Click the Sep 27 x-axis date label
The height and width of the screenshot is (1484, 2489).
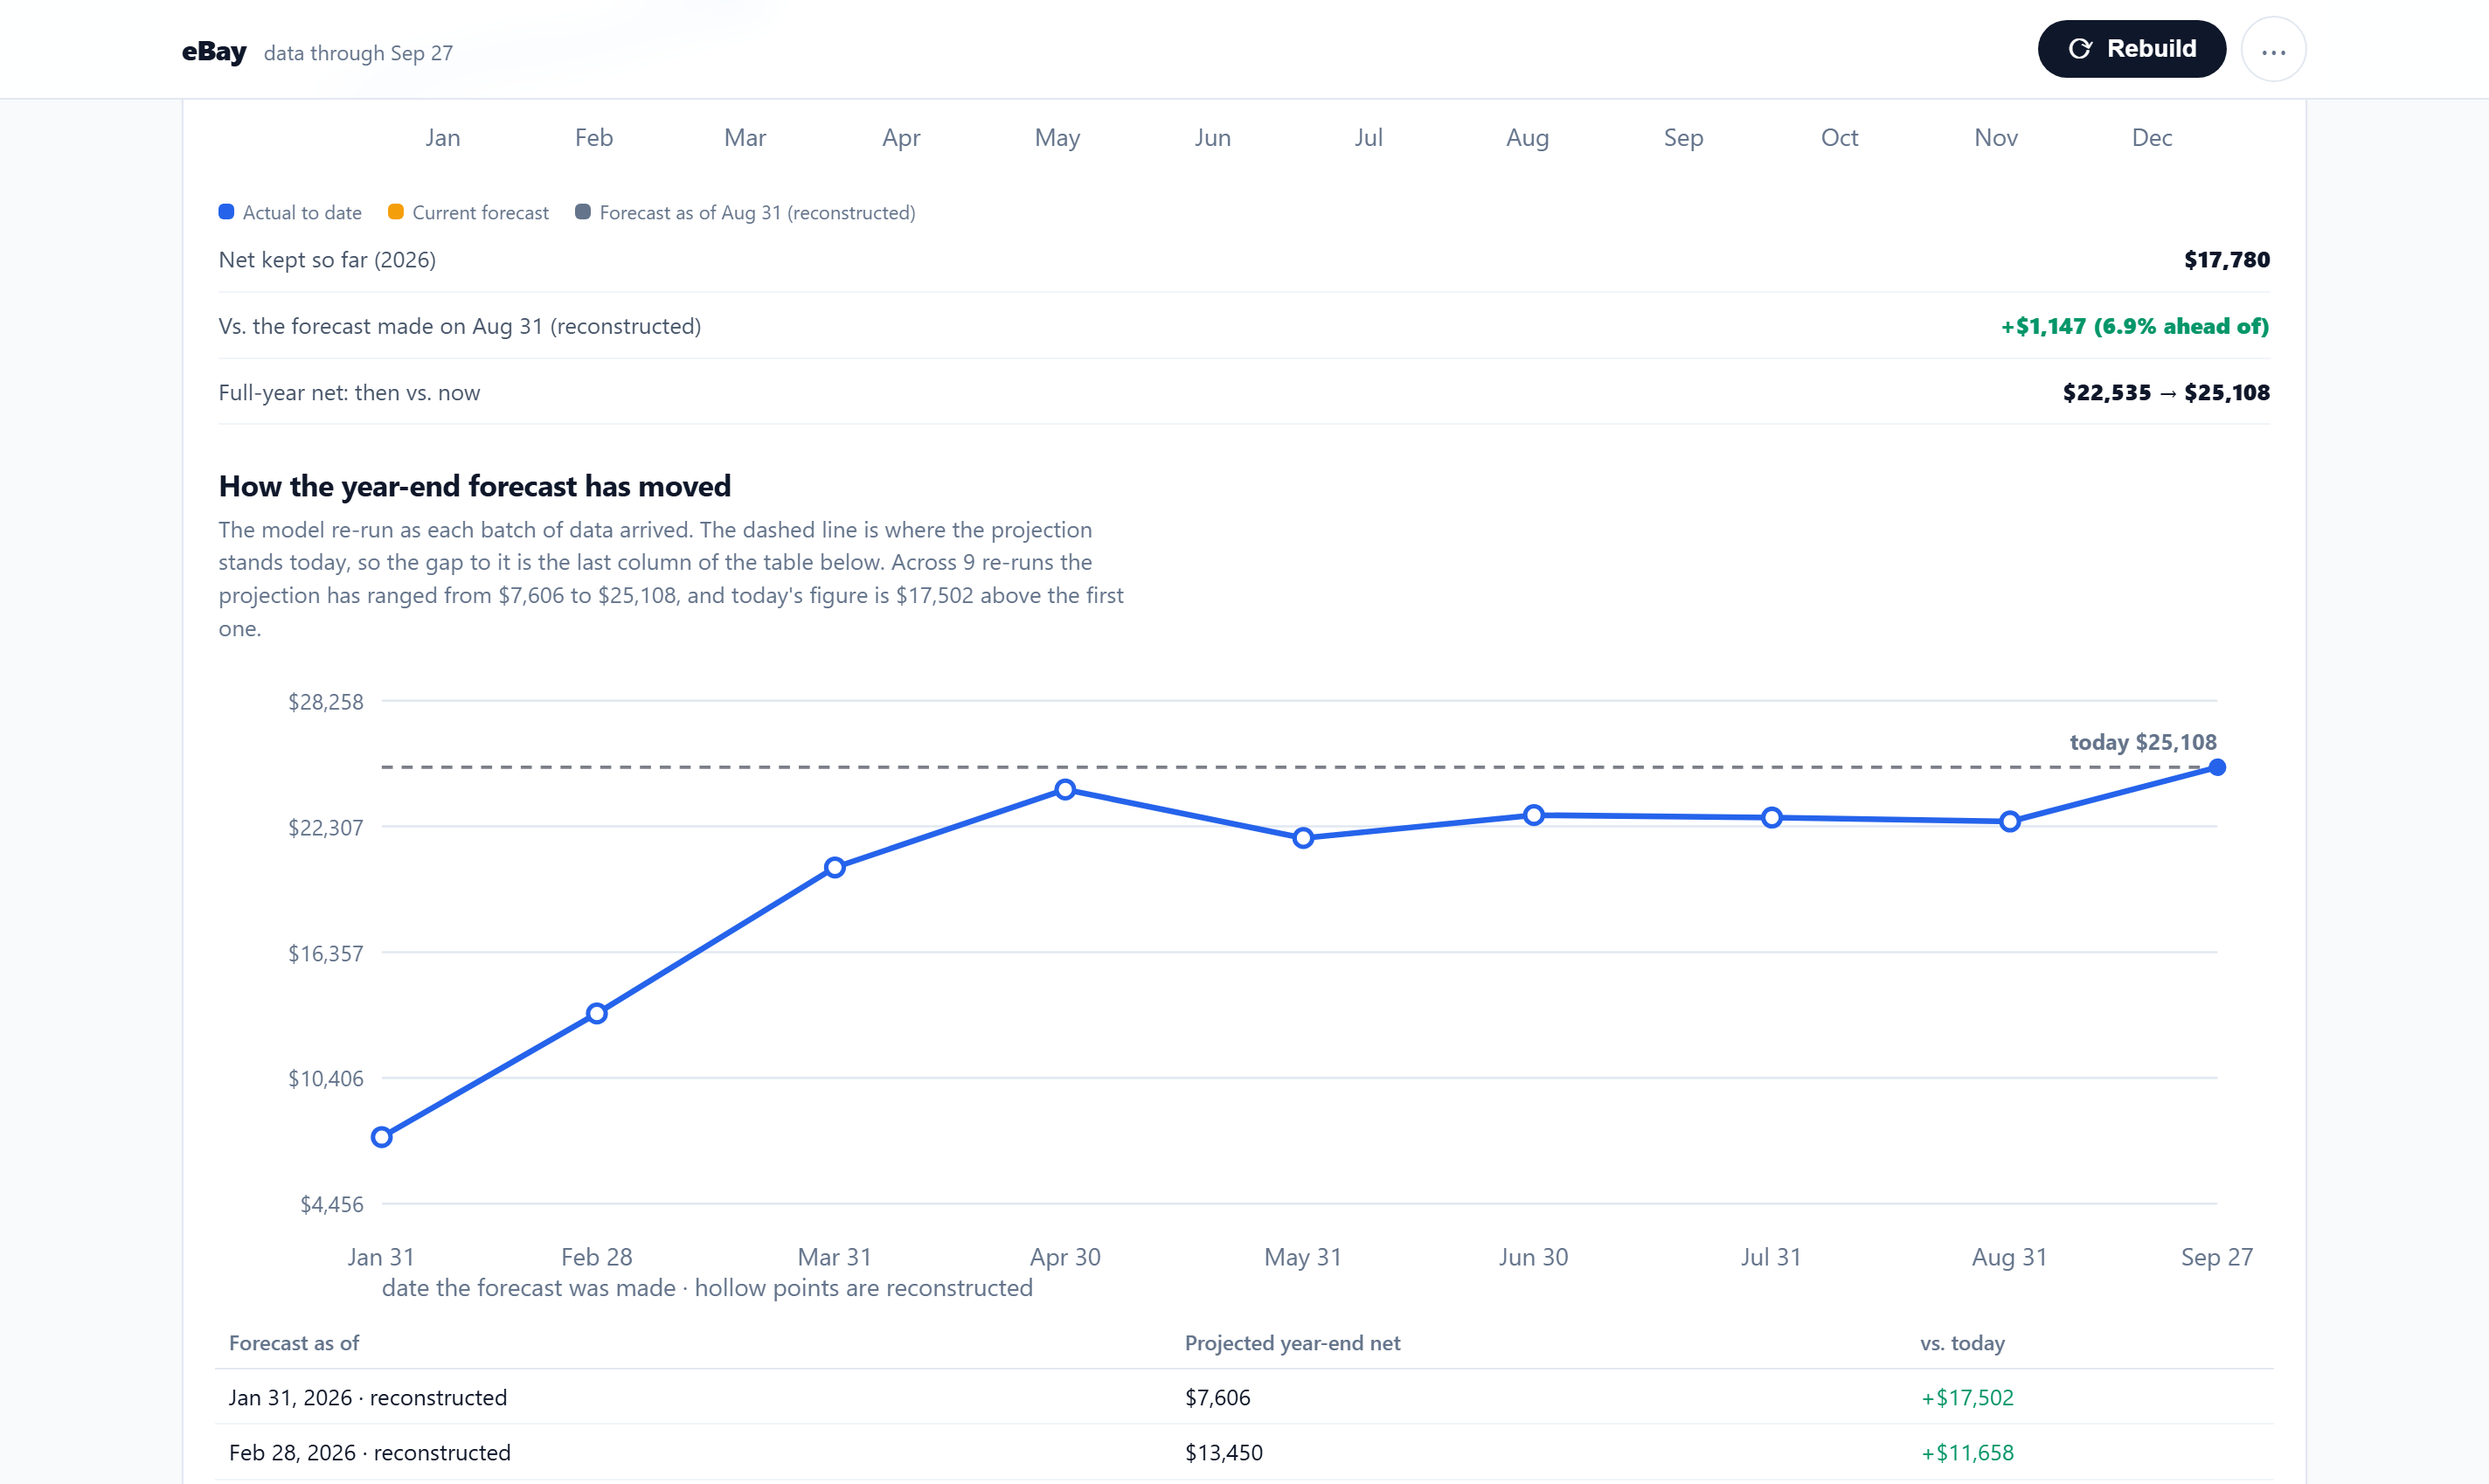[2216, 1257]
